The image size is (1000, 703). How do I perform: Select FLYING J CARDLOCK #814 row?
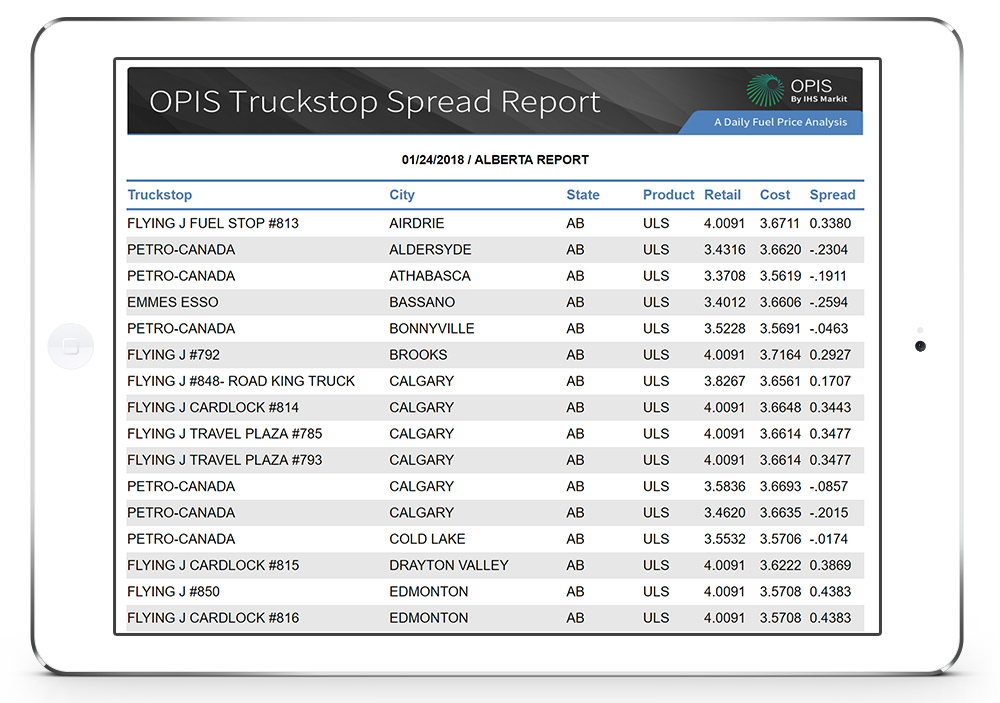[495, 407]
